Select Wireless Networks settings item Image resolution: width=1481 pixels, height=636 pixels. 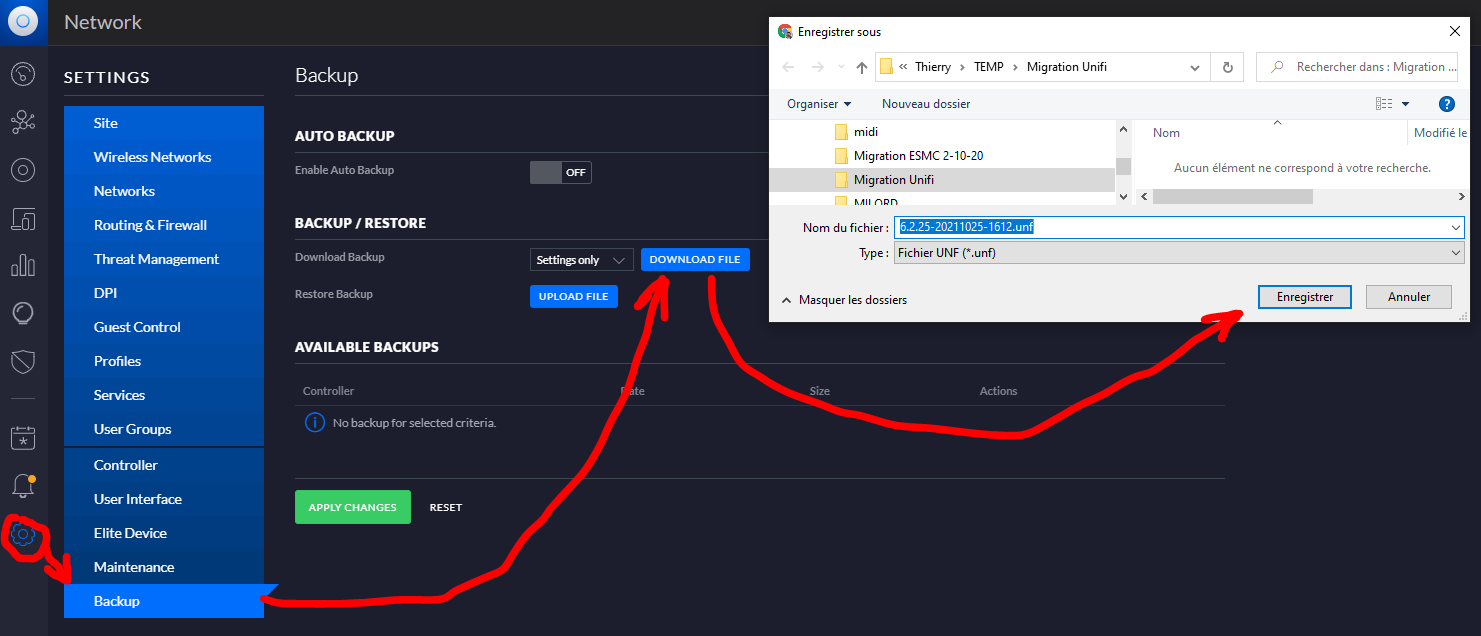152,157
